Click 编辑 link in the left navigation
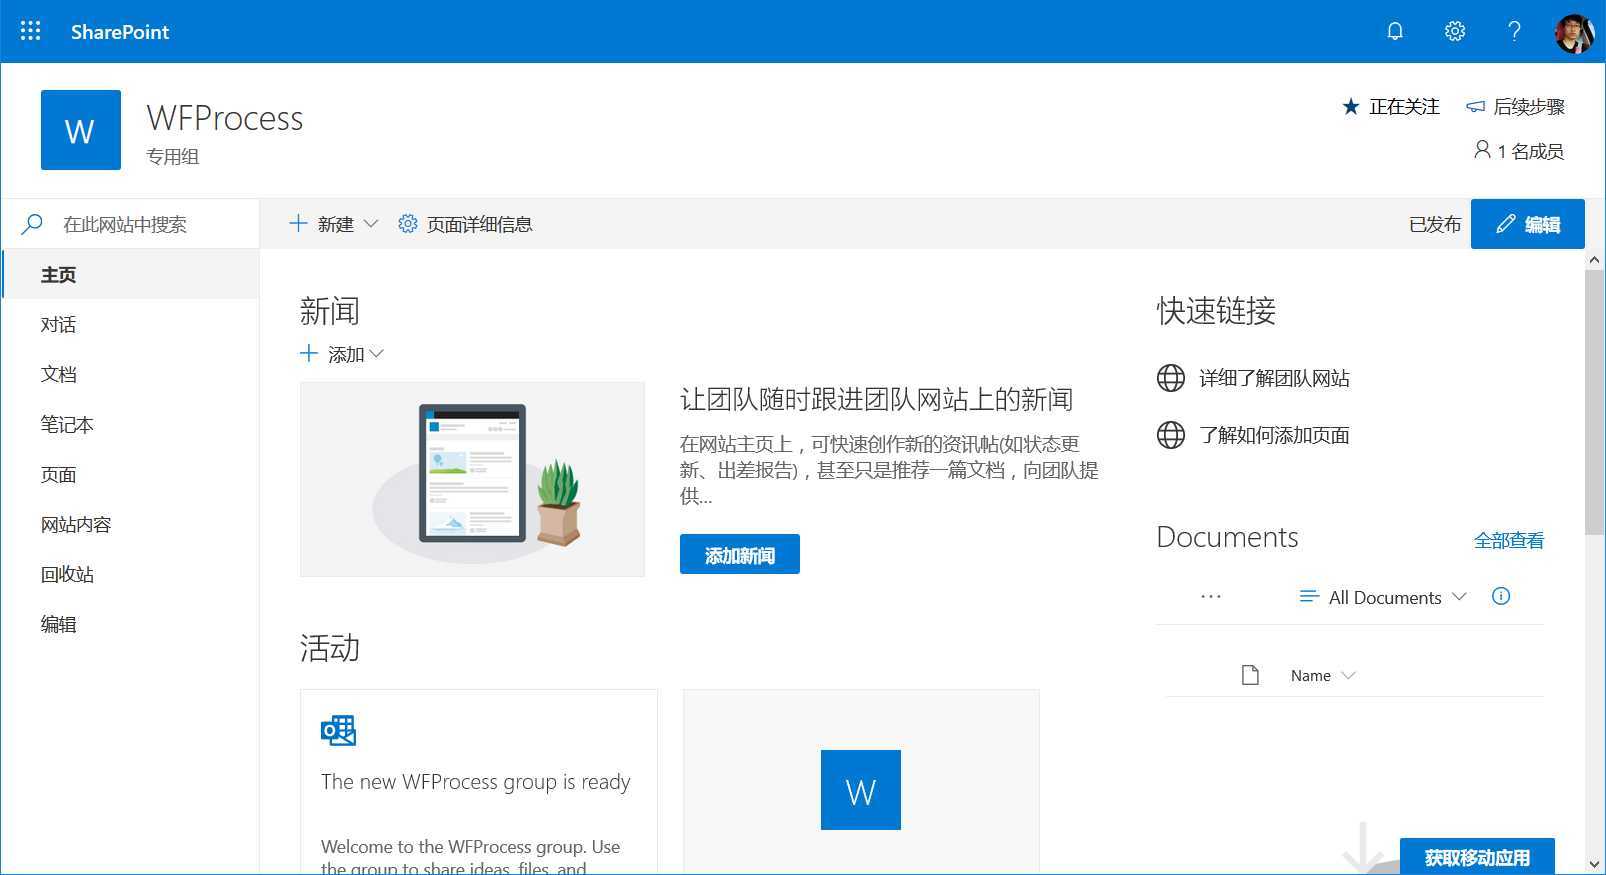Image resolution: width=1606 pixels, height=875 pixels. pyautogui.click(x=59, y=624)
